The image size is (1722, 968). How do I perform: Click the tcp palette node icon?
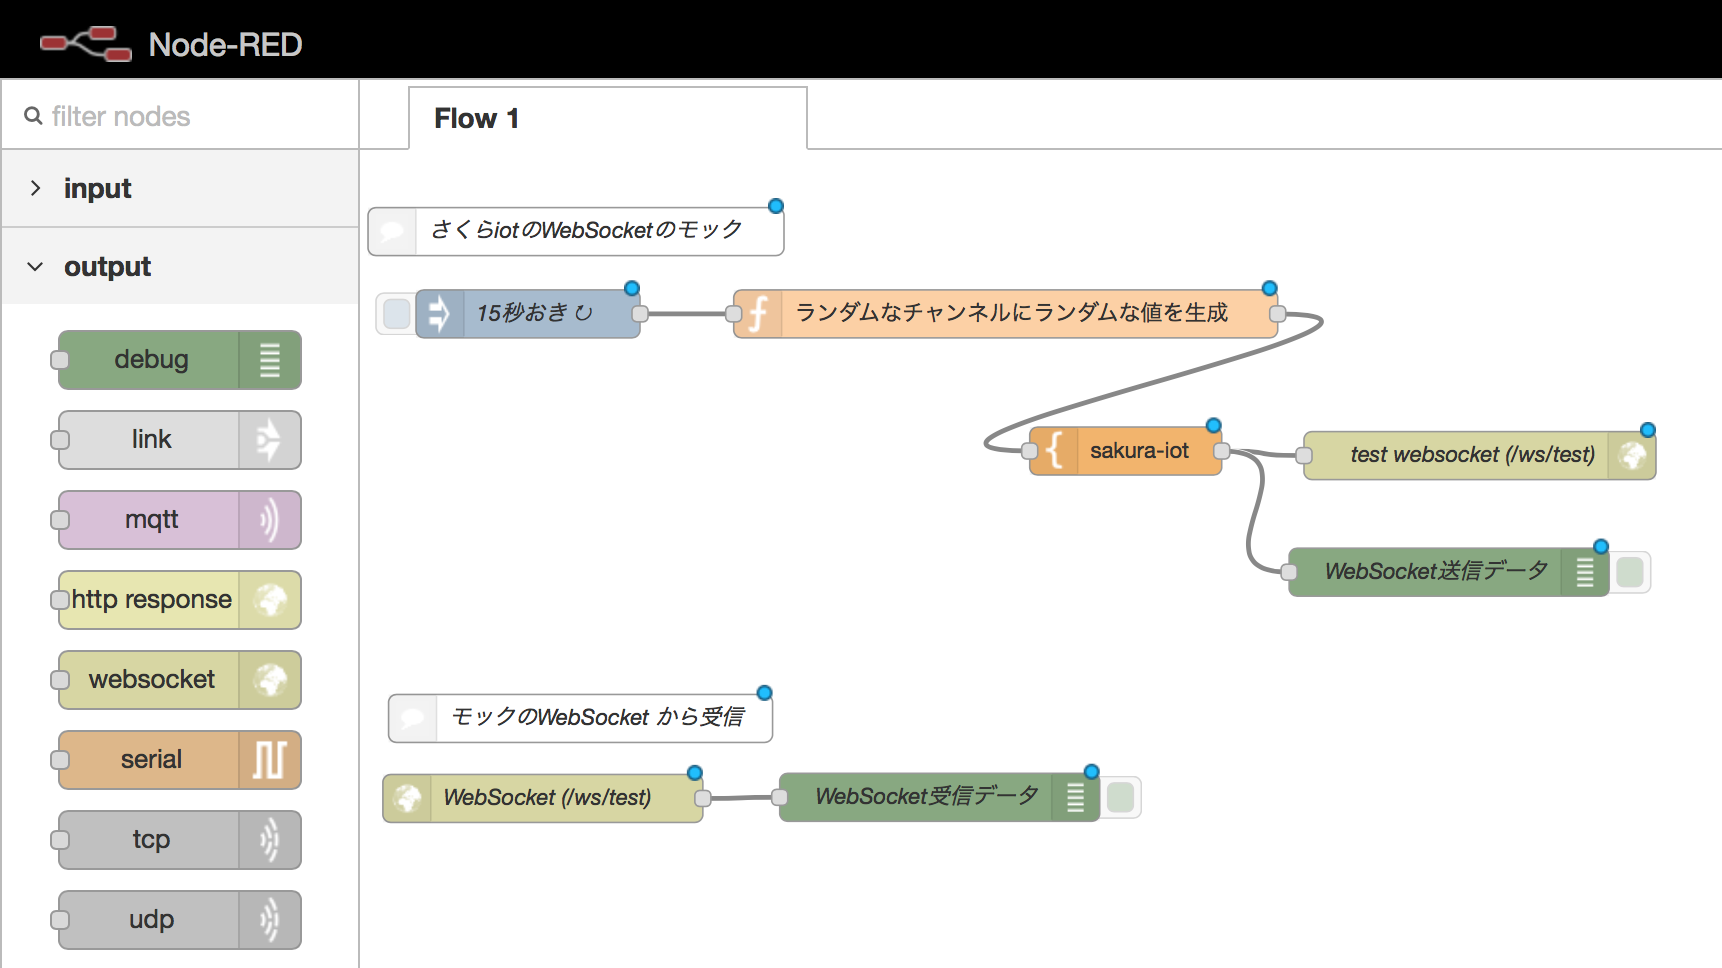[x=270, y=840]
